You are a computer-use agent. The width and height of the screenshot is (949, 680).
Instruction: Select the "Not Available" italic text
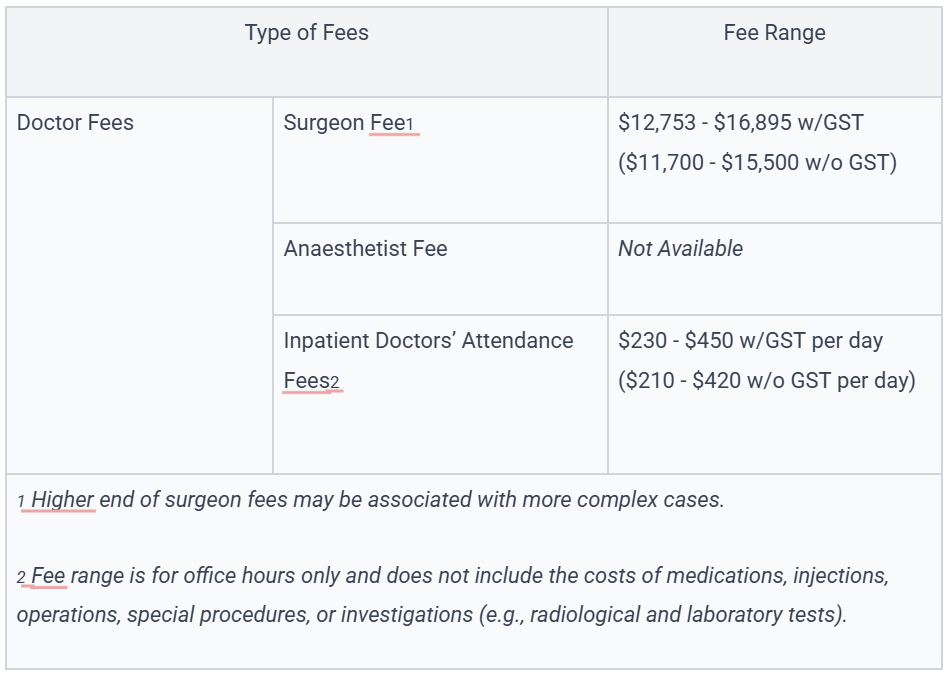click(680, 249)
